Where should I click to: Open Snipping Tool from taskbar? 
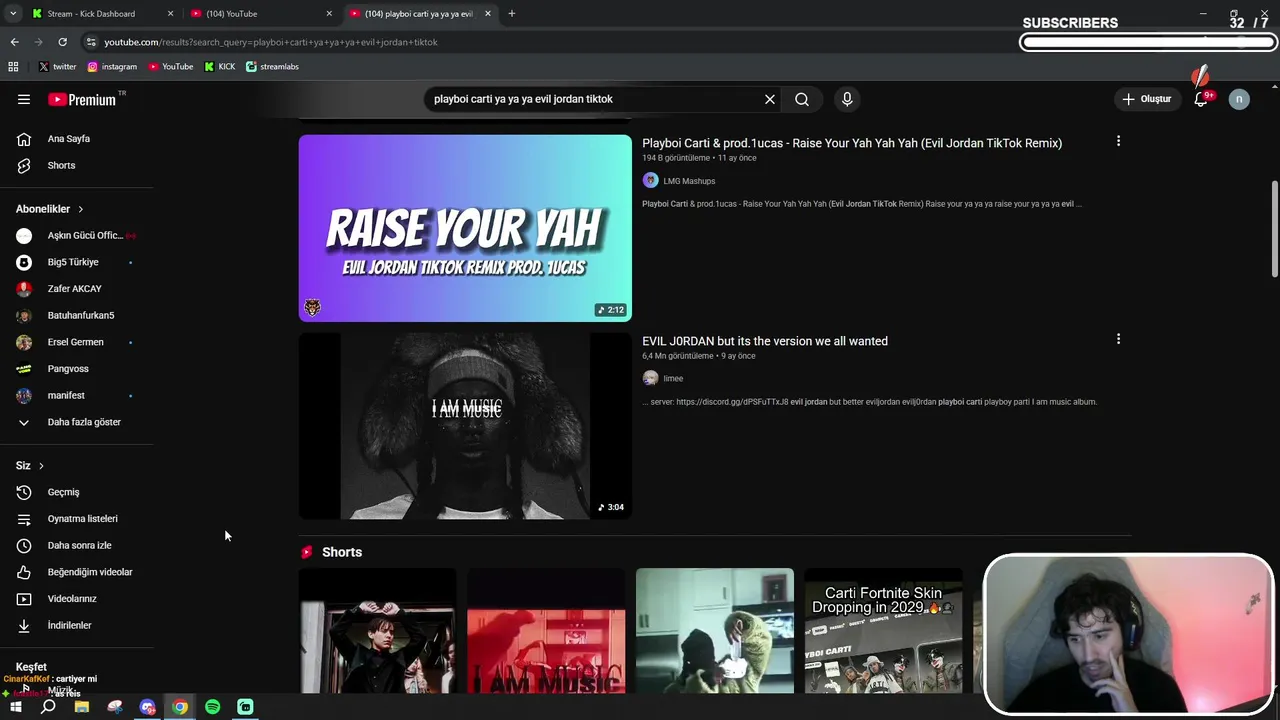coord(115,707)
